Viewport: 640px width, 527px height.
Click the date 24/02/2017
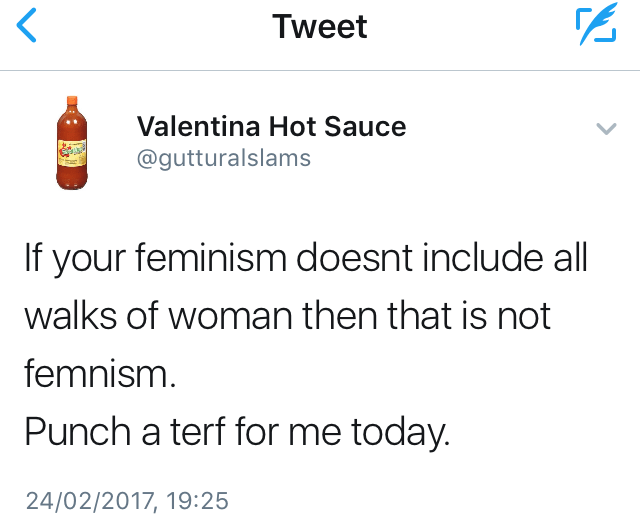(x=88, y=499)
